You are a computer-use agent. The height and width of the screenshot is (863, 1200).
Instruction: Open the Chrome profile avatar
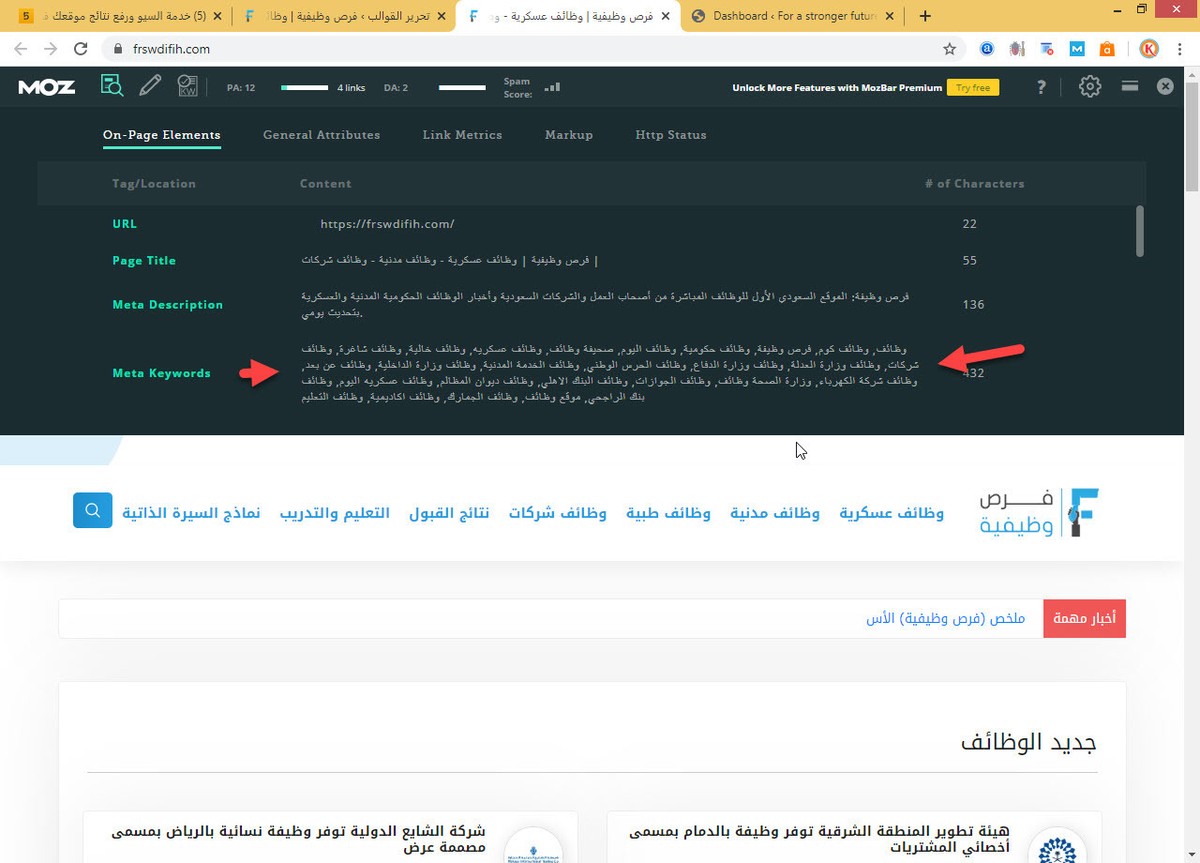[x=1149, y=48]
